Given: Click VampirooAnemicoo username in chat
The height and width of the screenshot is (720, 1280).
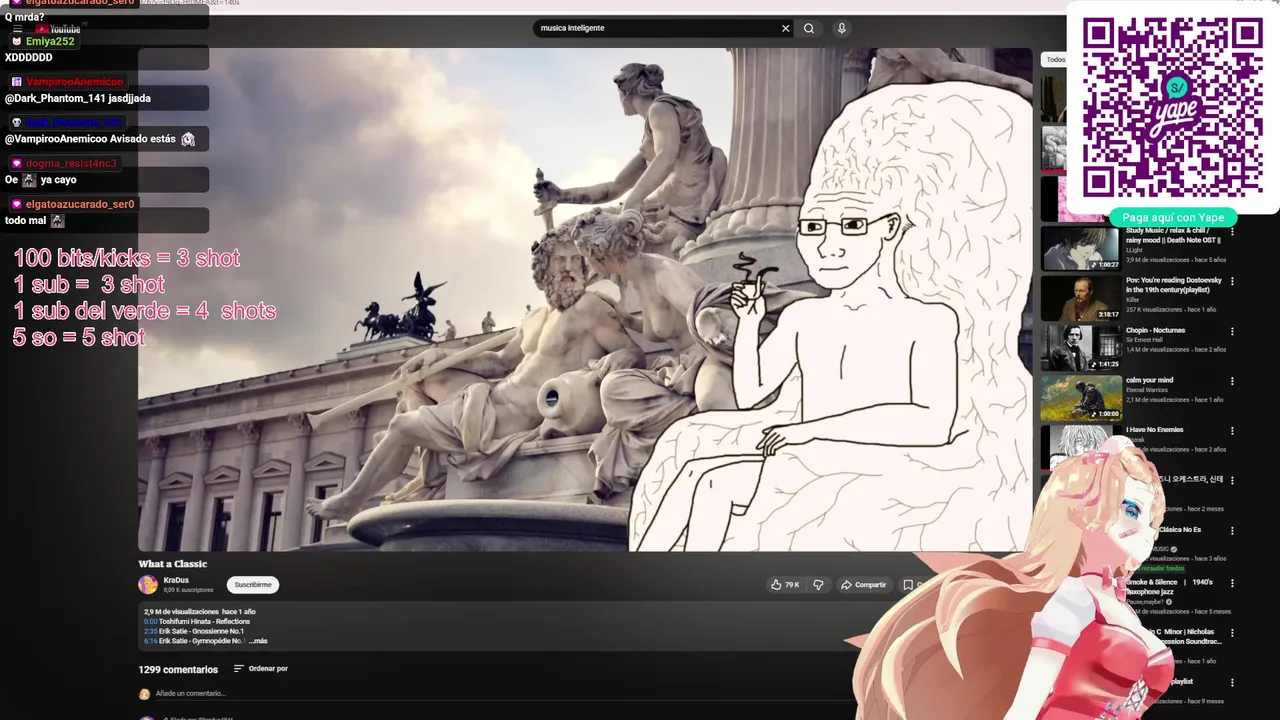Looking at the screenshot, I should pos(75,82).
